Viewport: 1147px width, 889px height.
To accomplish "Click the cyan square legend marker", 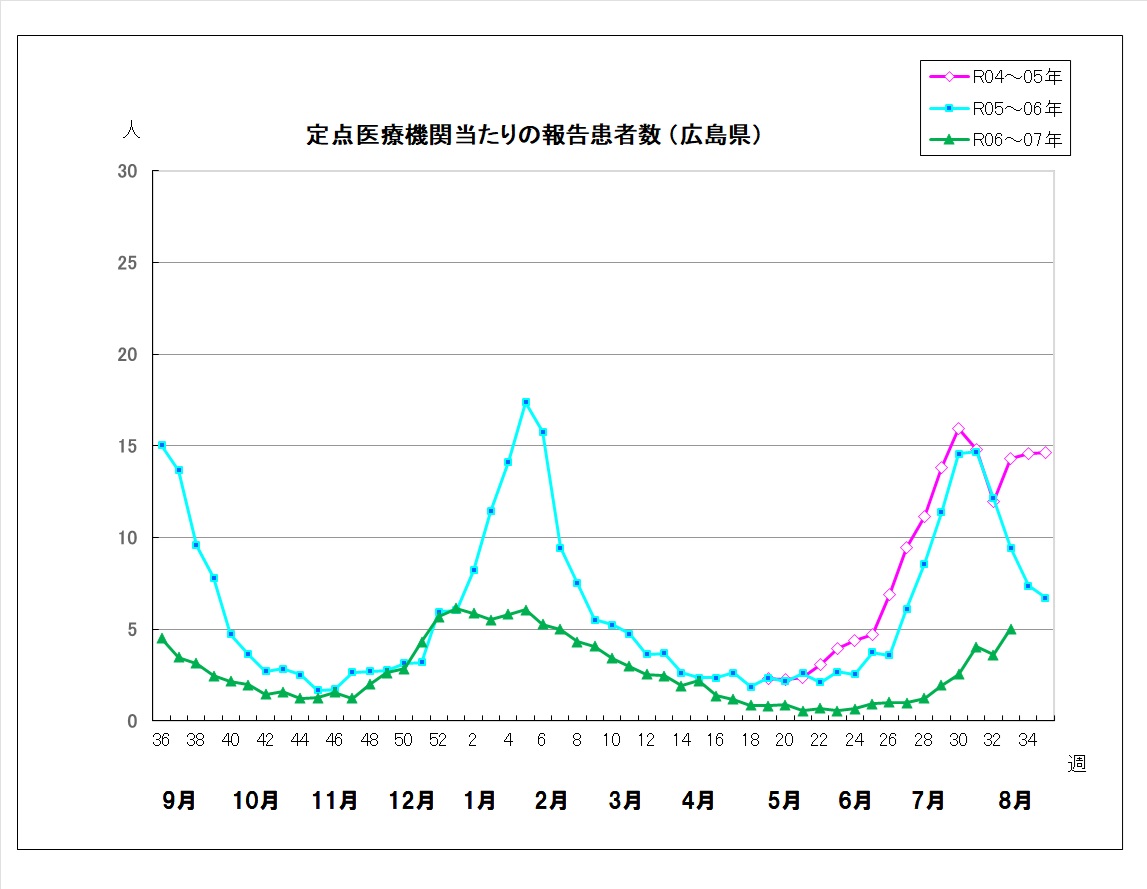I will coord(949,108).
